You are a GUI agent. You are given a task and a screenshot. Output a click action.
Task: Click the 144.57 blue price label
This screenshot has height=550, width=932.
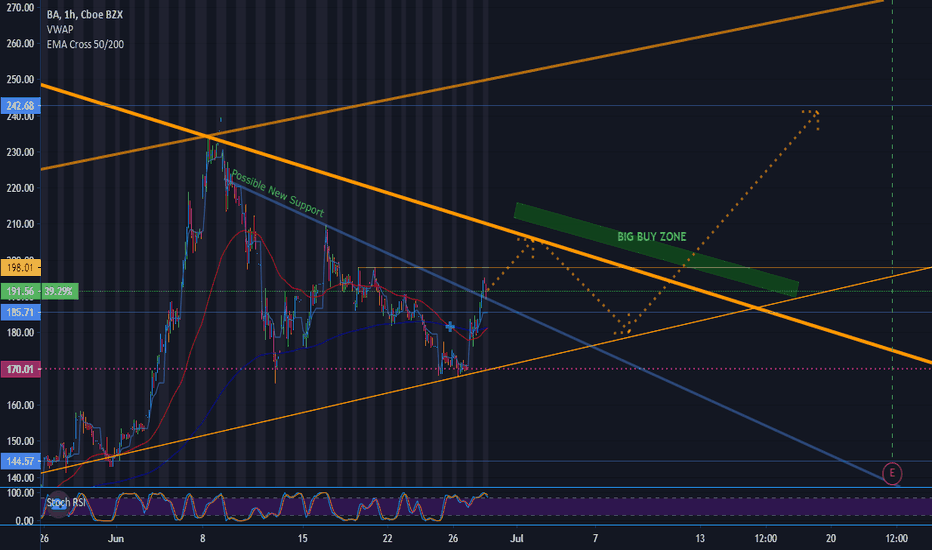point(20,461)
